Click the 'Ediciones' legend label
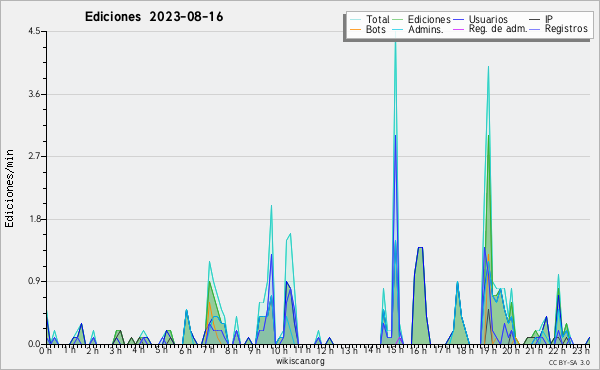Viewport: 600px width, 370px height. coord(429,19)
